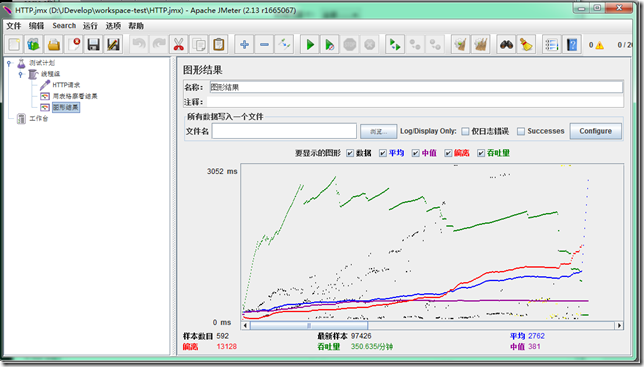644x367 pixels.
Task: Enable the Successes checkbox
Action: pyautogui.click(x=521, y=131)
